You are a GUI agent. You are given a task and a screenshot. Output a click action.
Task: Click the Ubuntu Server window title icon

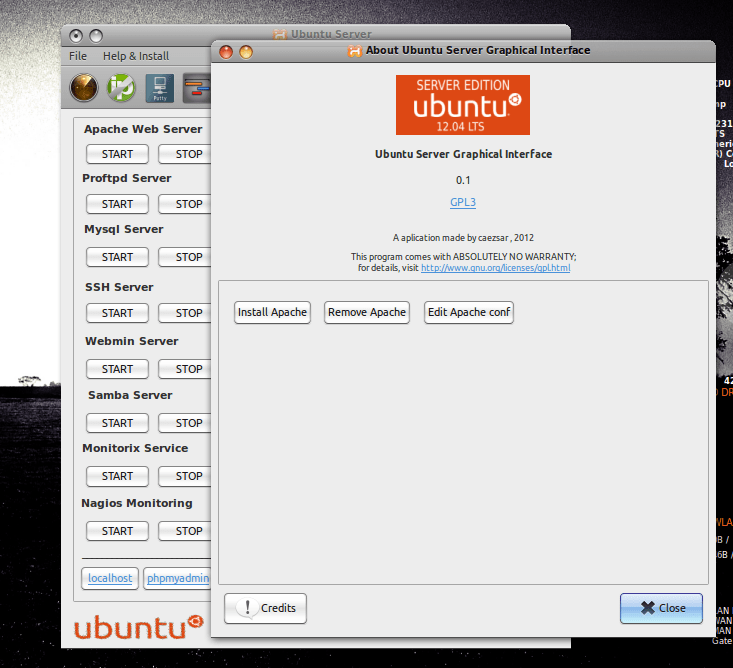click(x=280, y=34)
